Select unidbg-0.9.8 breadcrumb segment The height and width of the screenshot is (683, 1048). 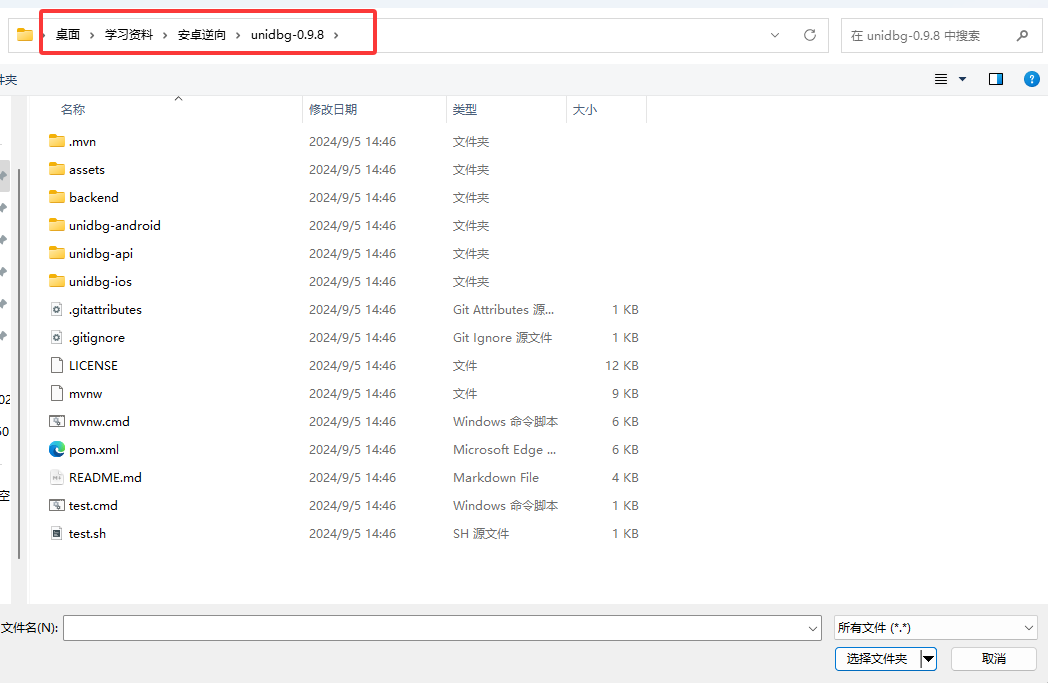pos(287,35)
